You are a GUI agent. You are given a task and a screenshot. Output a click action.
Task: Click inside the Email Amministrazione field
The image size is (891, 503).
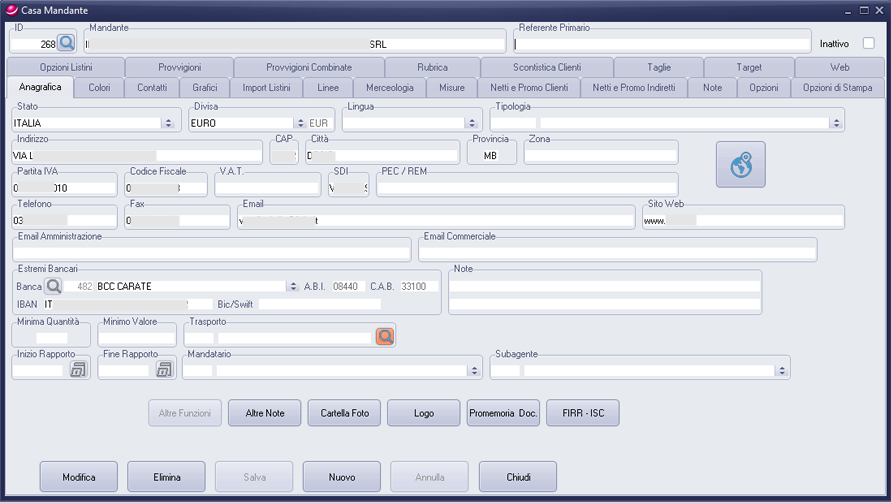212,251
